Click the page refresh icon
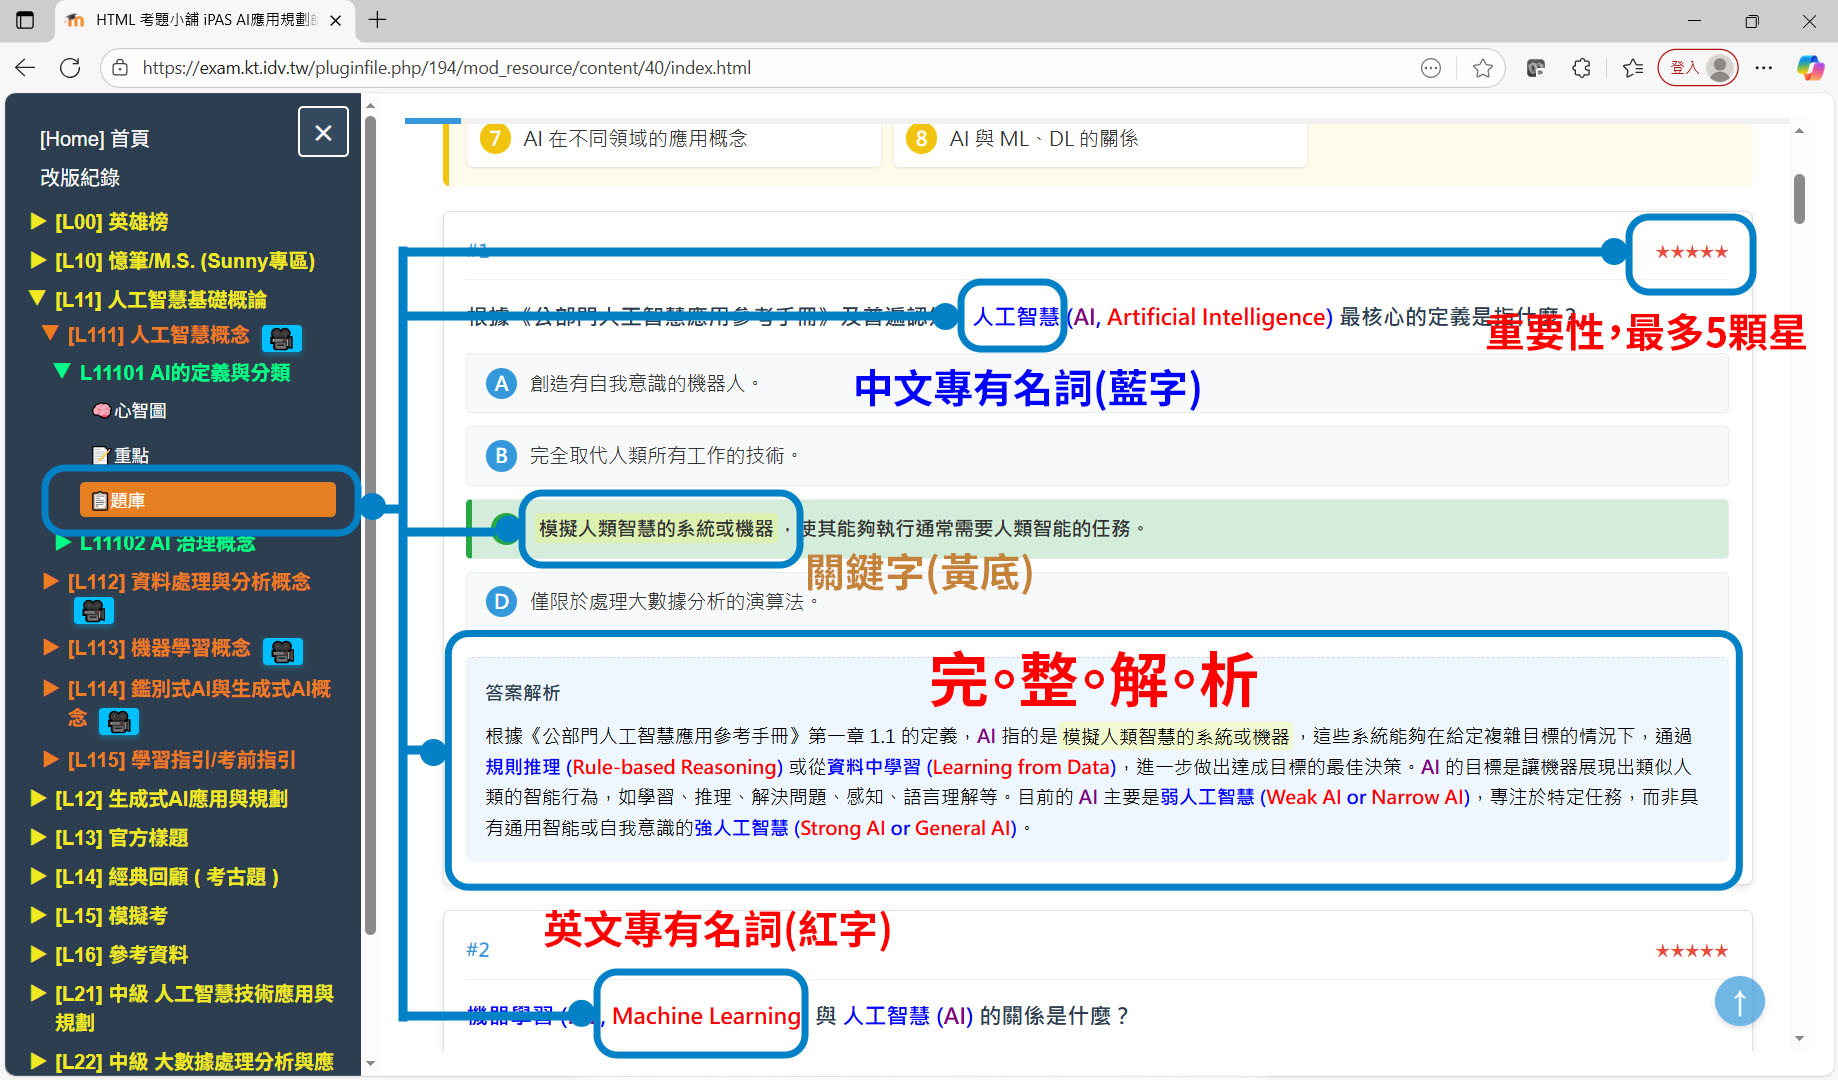Screen dimensions: 1838x1080 coord(69,67)
